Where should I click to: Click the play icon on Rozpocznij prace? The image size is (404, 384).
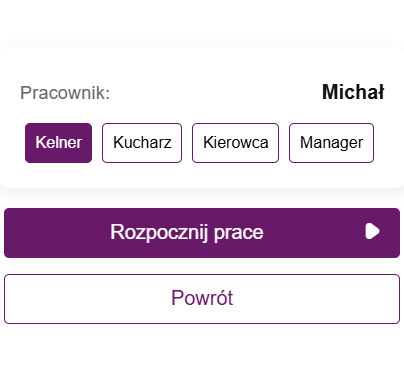tap(372, 231)
